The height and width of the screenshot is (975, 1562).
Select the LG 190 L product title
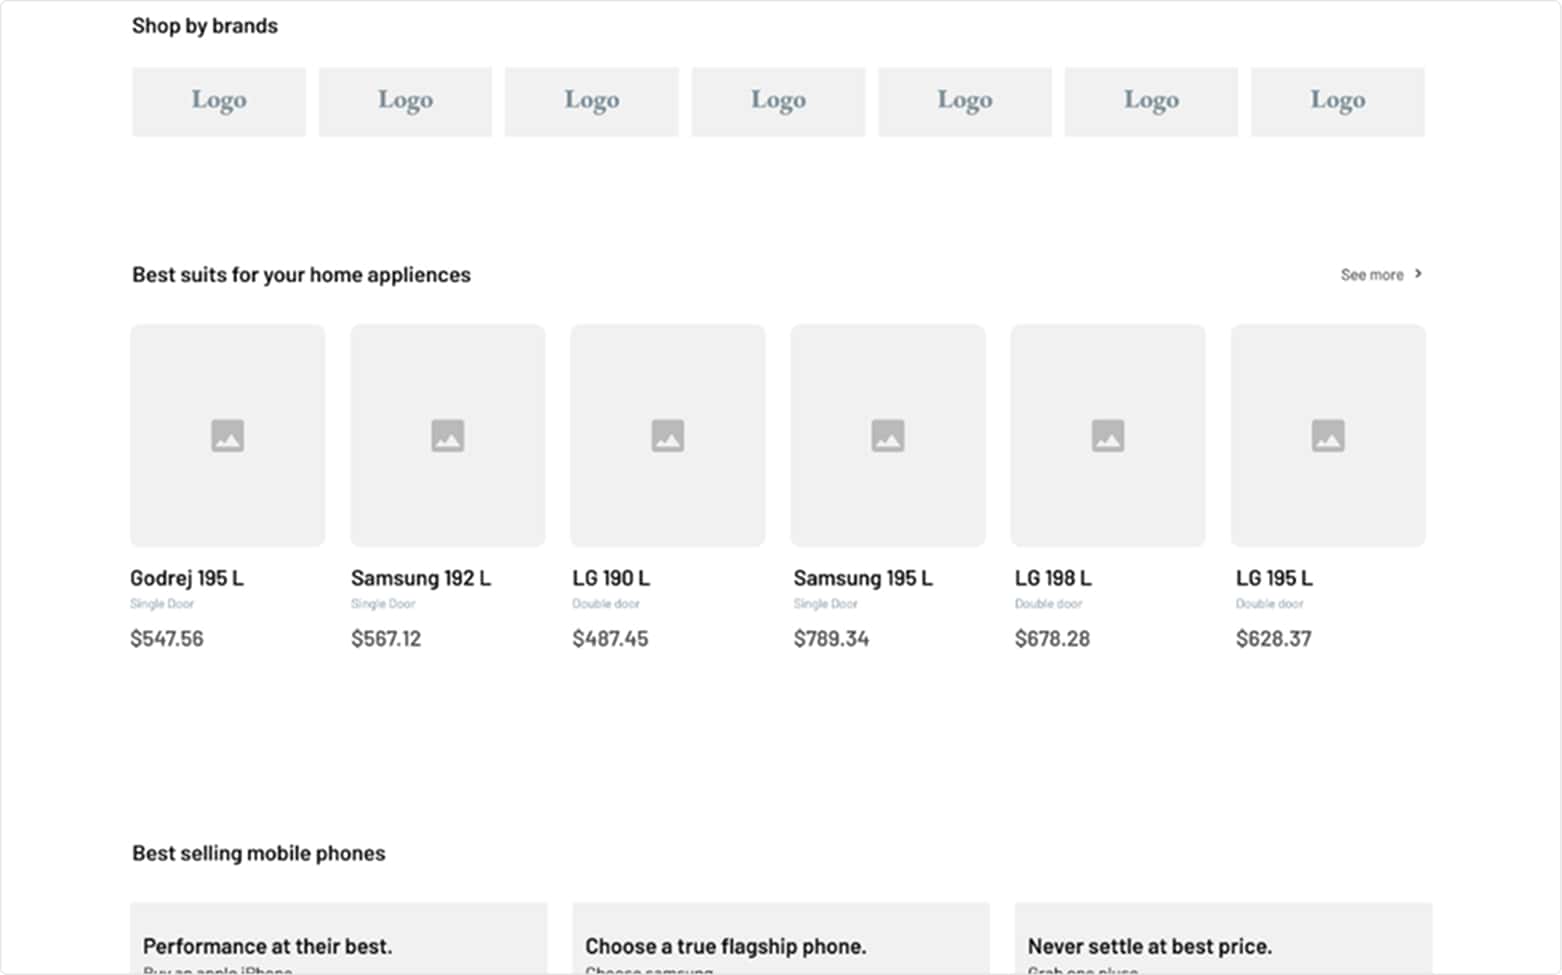coord(610,578)
